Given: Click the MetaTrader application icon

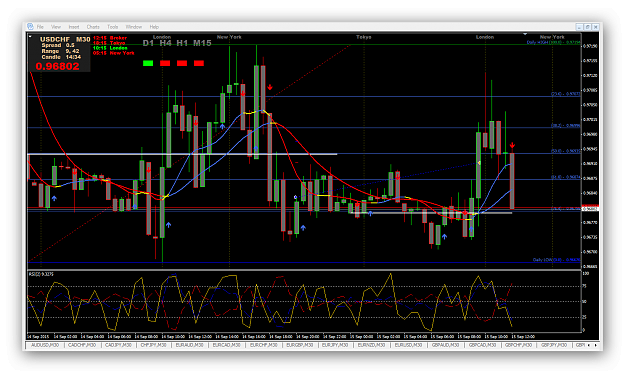Looking at the screenshot, I should tap(30, 26).
